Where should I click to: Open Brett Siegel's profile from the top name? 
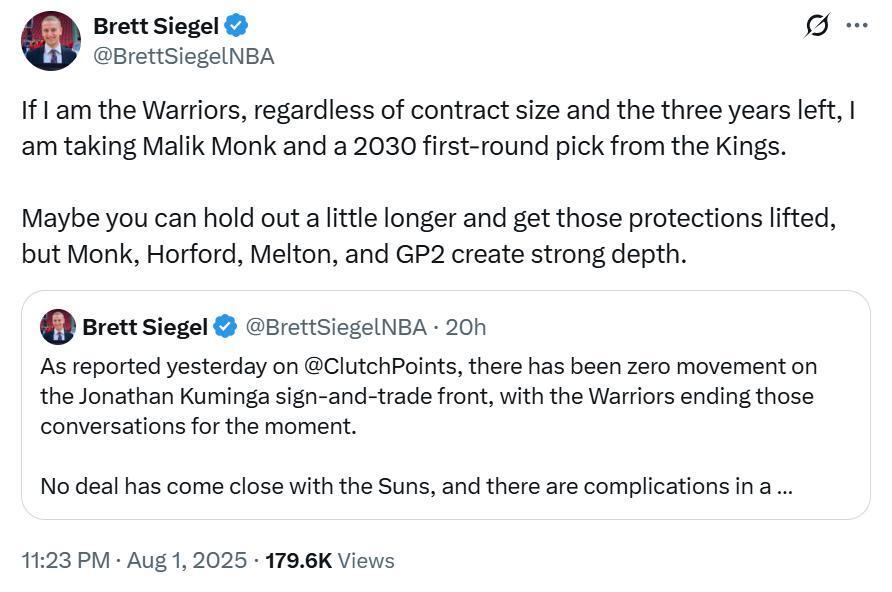[x=155, y=26]
